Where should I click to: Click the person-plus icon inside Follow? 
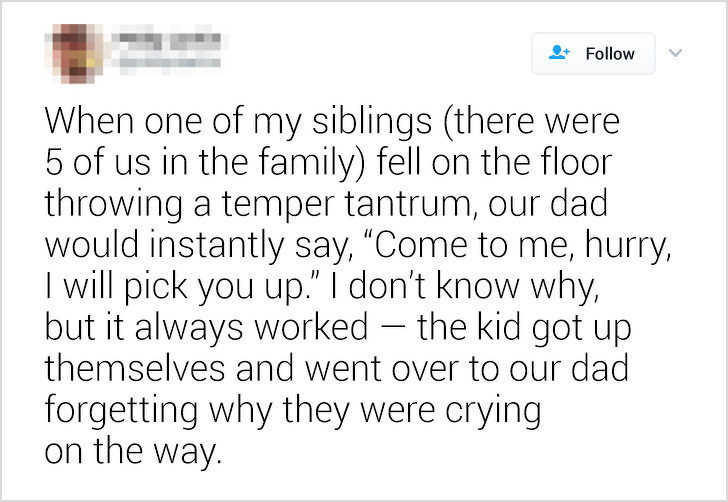click(559, 52)
